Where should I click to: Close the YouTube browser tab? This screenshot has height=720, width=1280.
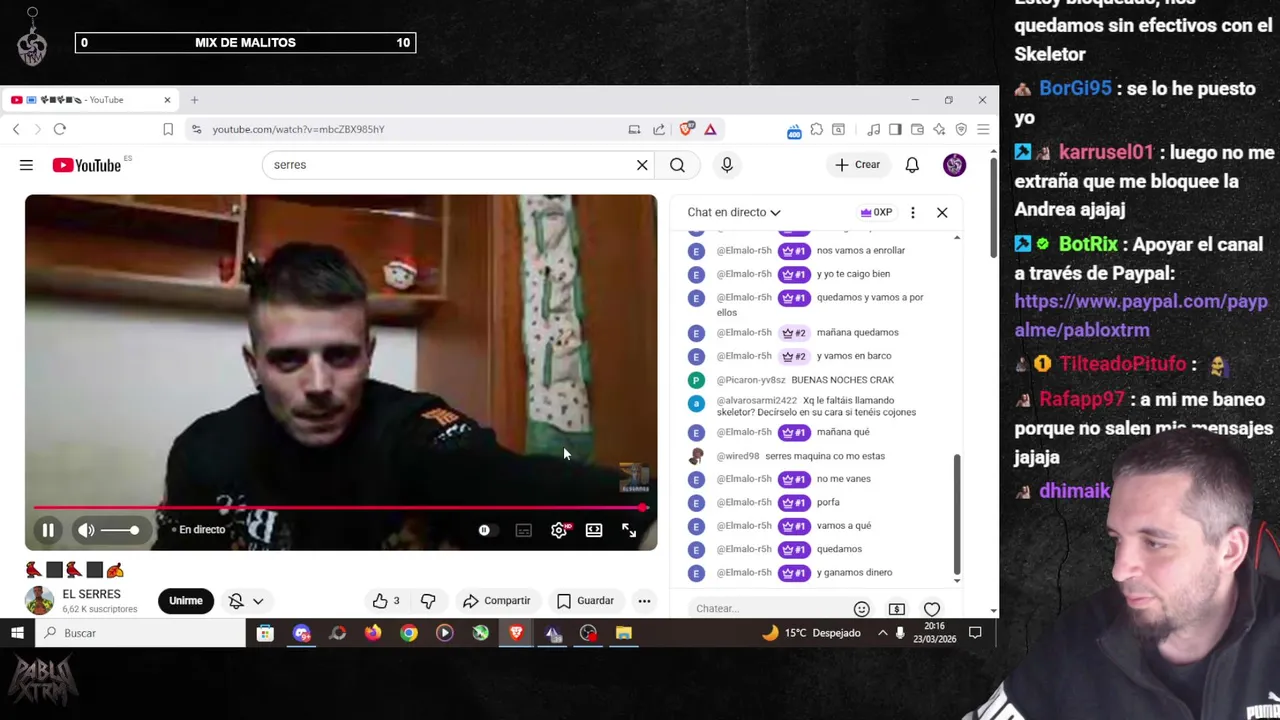point(167,100)
